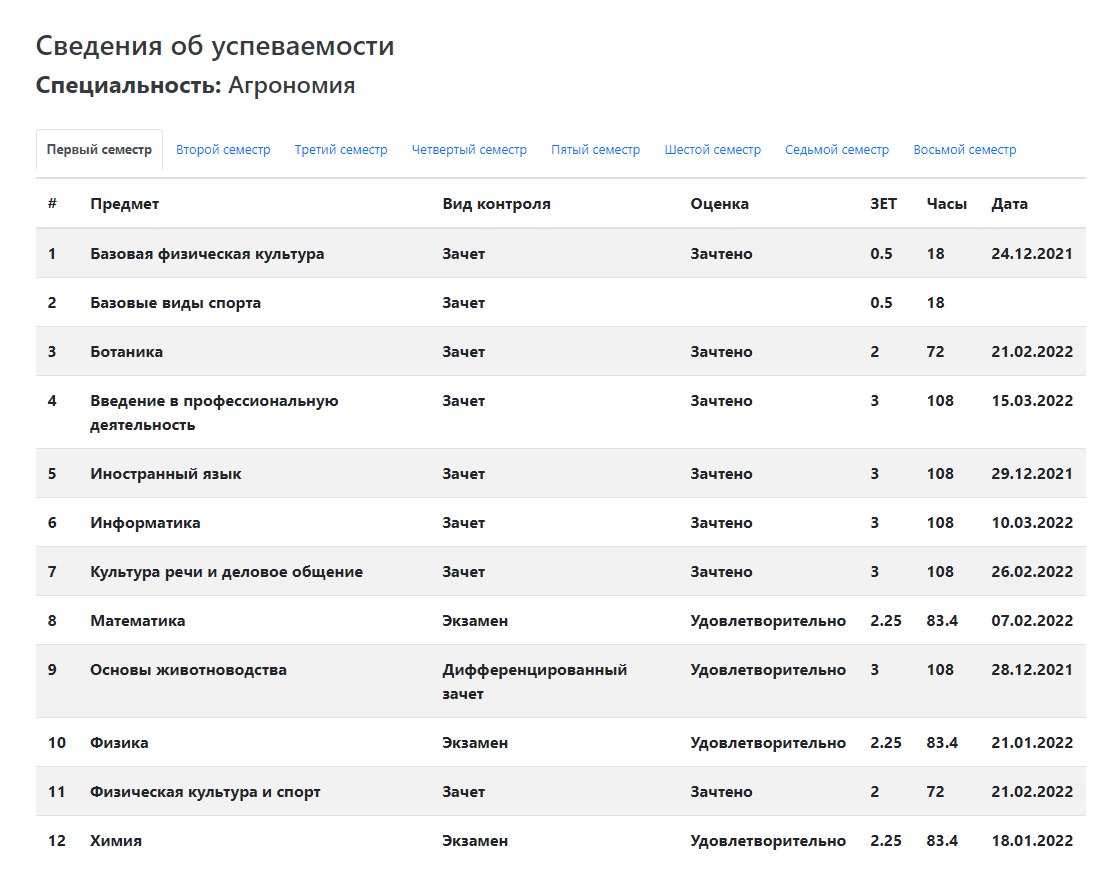Select the Ботаника subject row
This screenshot has width=1114, height=879.
click(561, 352)
